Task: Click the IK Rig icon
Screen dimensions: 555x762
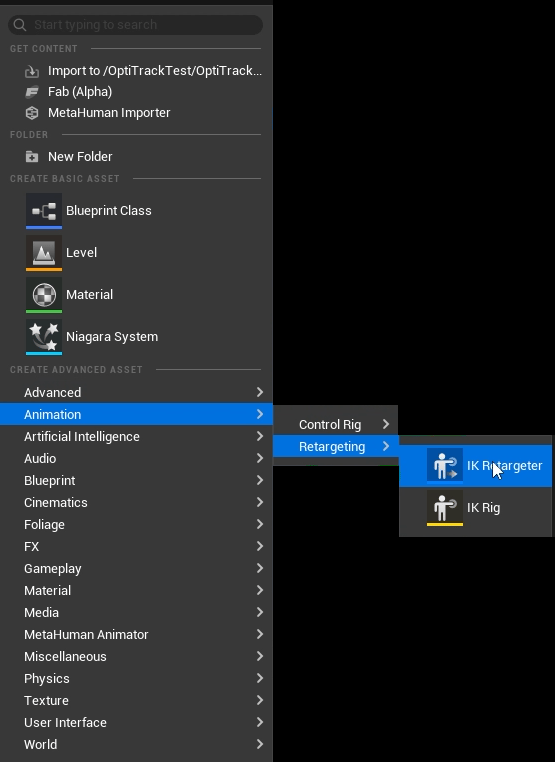Action: click(445, 508)
